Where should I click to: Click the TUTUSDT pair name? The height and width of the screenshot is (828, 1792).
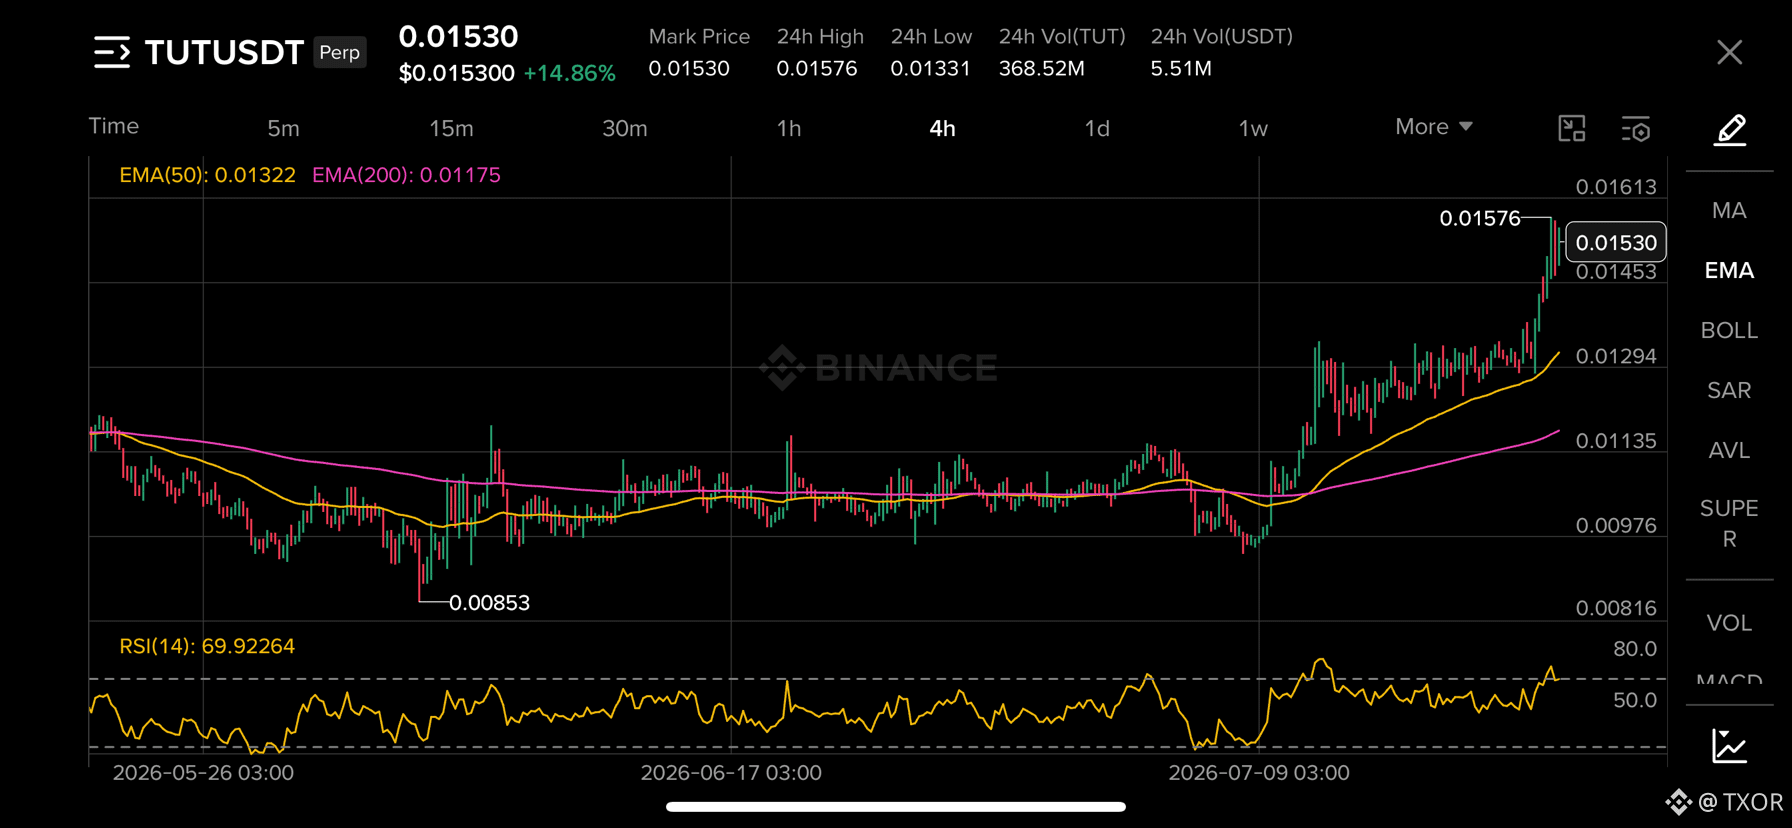pyautogui.click(x=224, y=52)
